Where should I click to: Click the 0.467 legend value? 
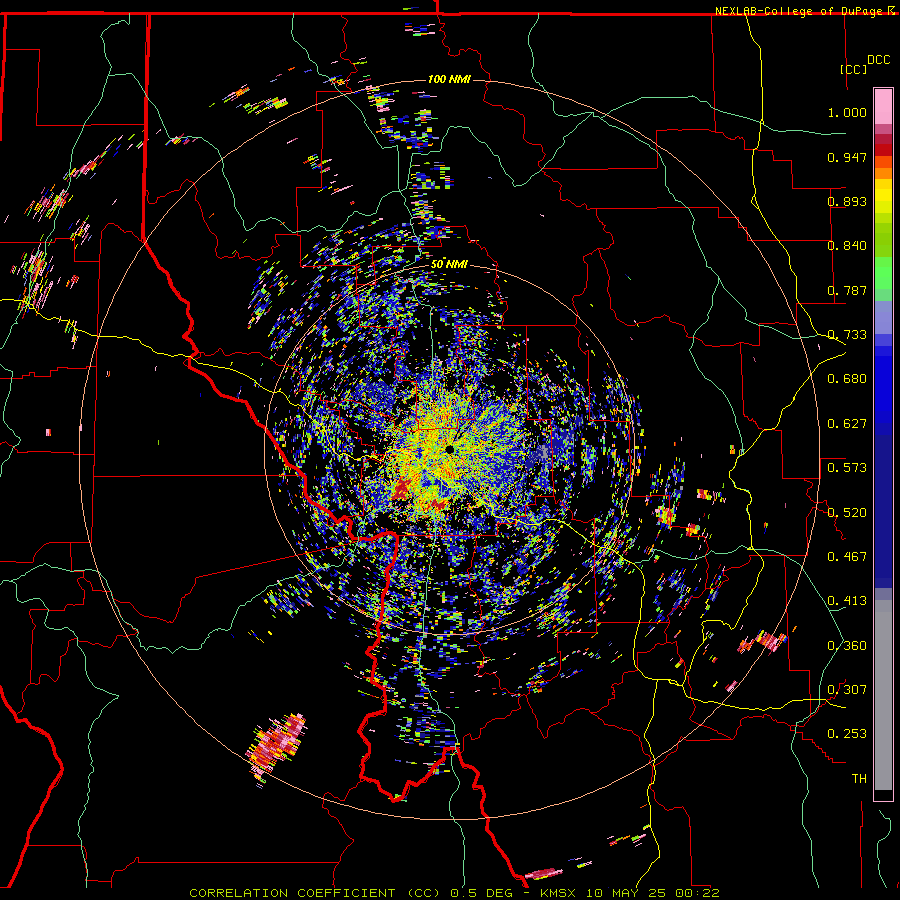(x=847, y=556)
